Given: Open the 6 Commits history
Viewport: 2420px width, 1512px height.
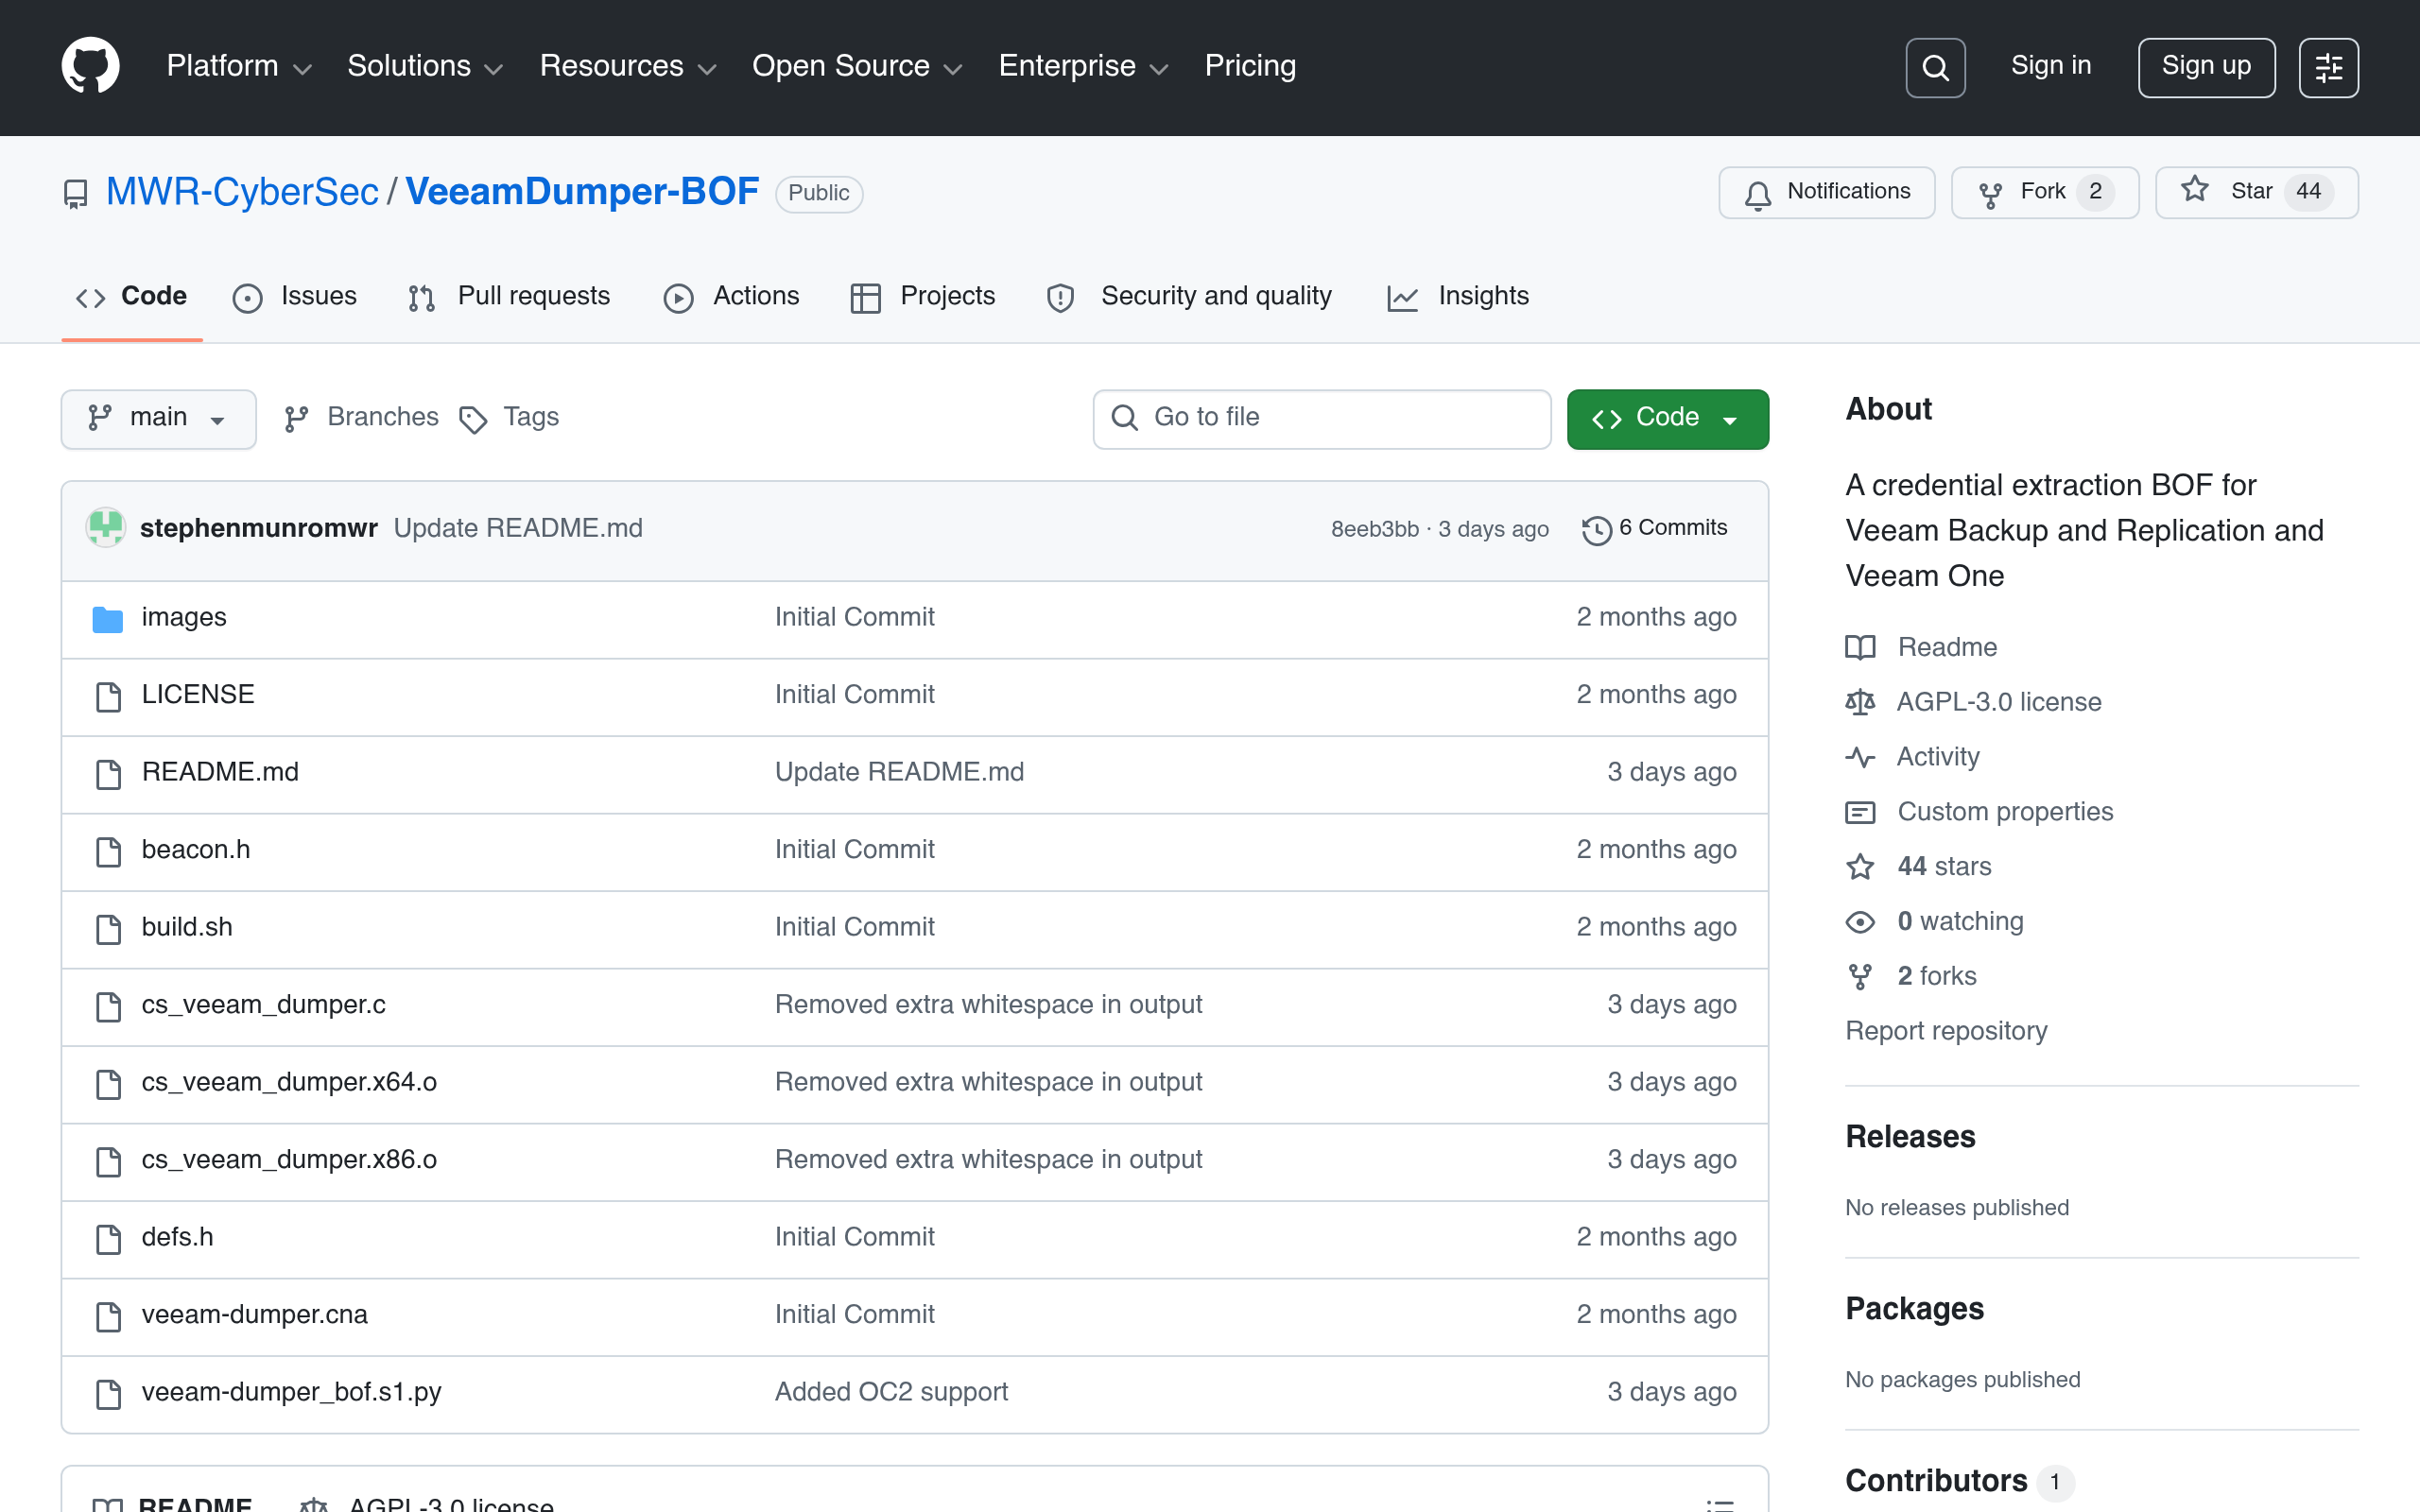Looking at the screenshot, I should [1655, 528].
